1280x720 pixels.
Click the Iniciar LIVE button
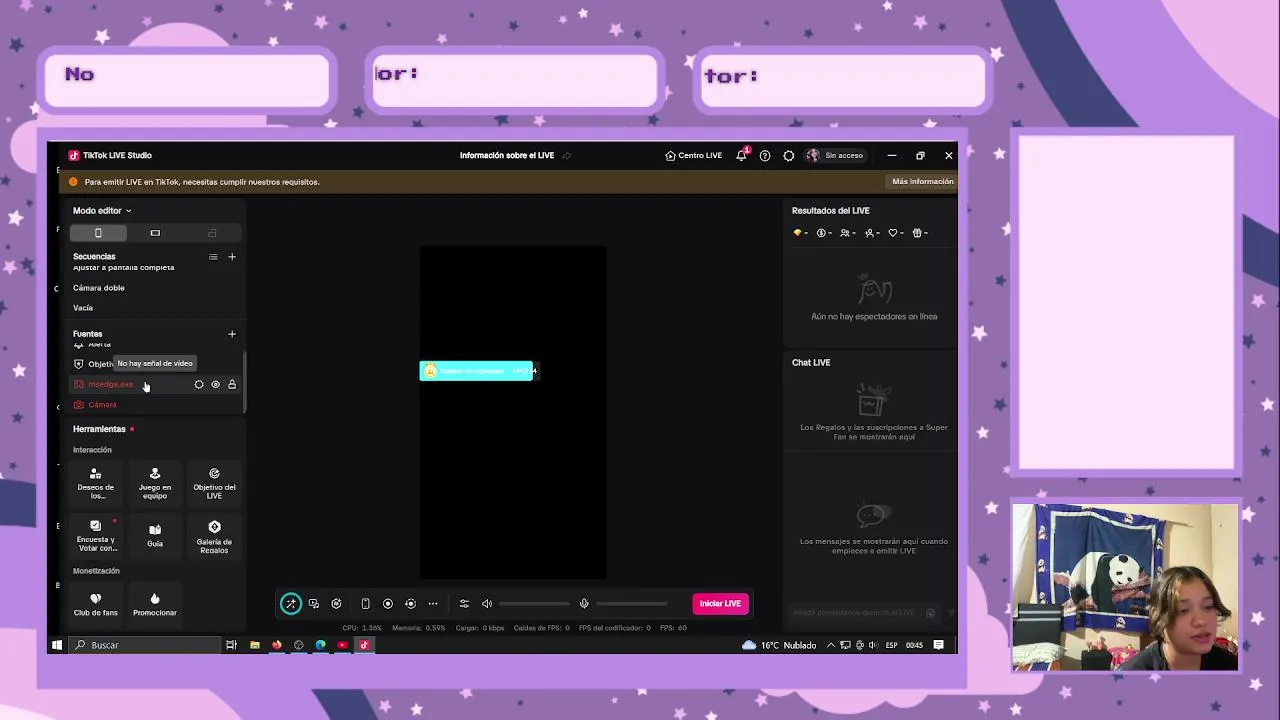click(x=720, y=604)
